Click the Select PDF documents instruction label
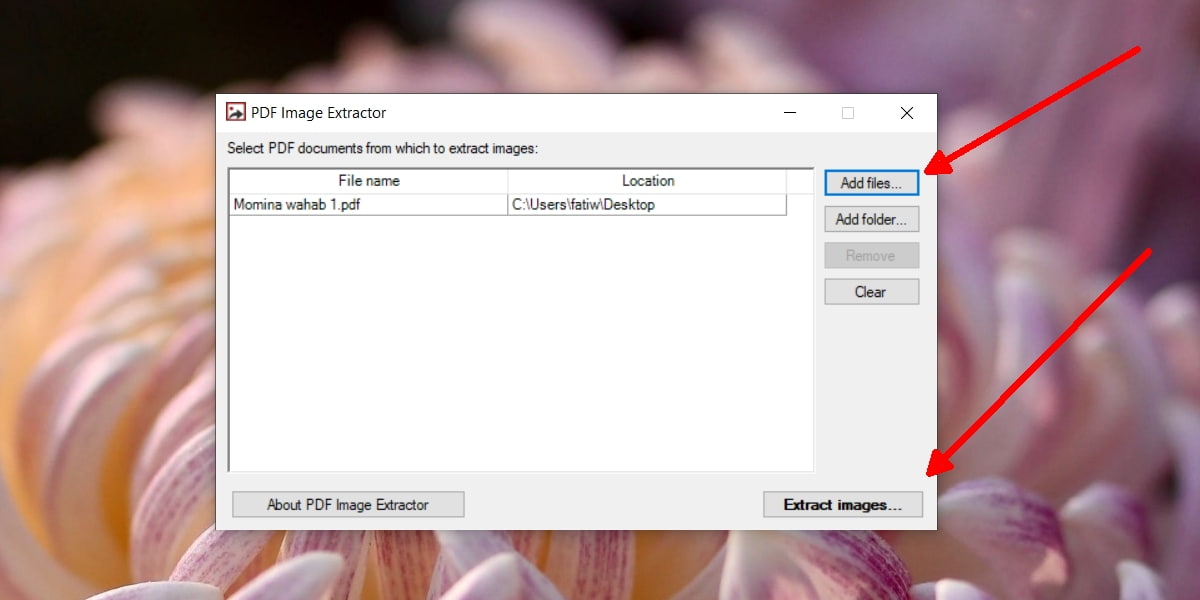1200x600 pixels. [382, 148]
